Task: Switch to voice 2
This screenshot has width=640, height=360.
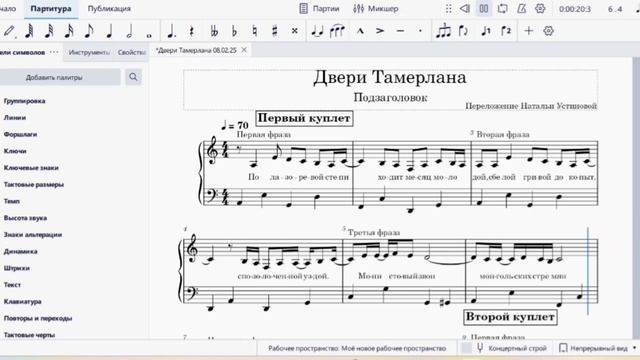Action: (506, 31)
